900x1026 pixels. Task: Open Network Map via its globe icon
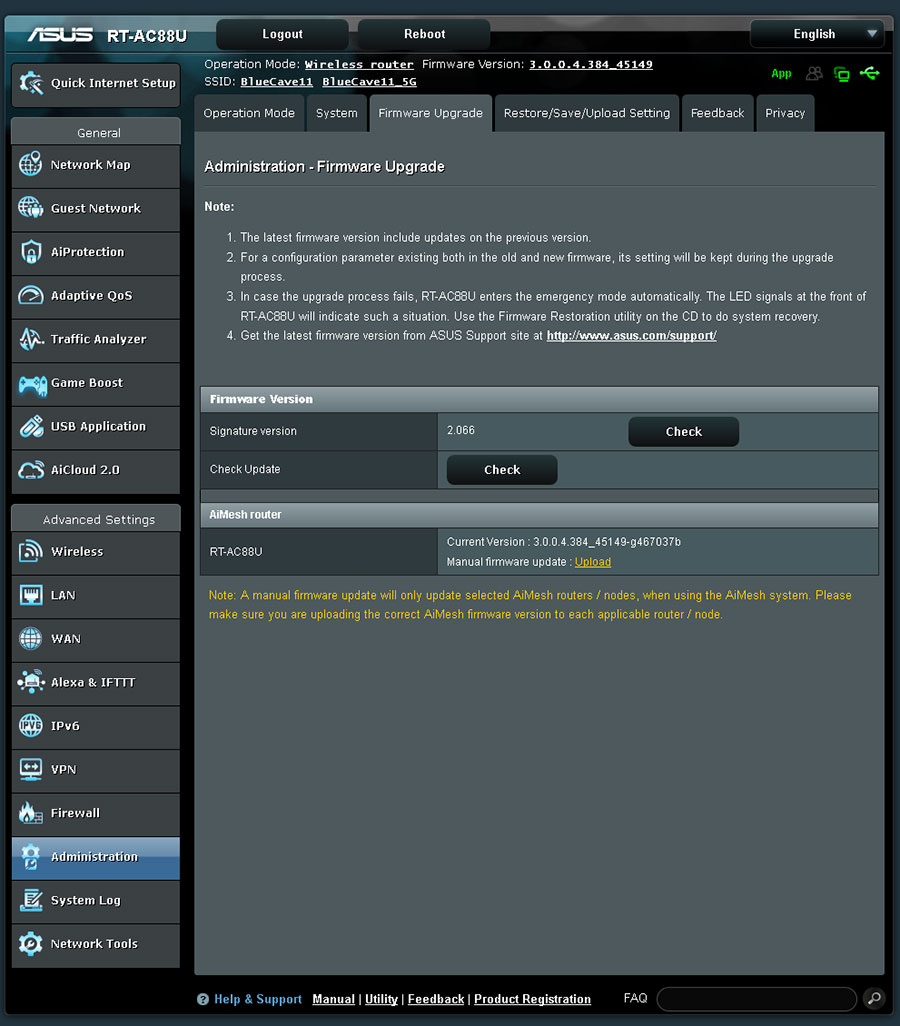[x=31, y=165]
